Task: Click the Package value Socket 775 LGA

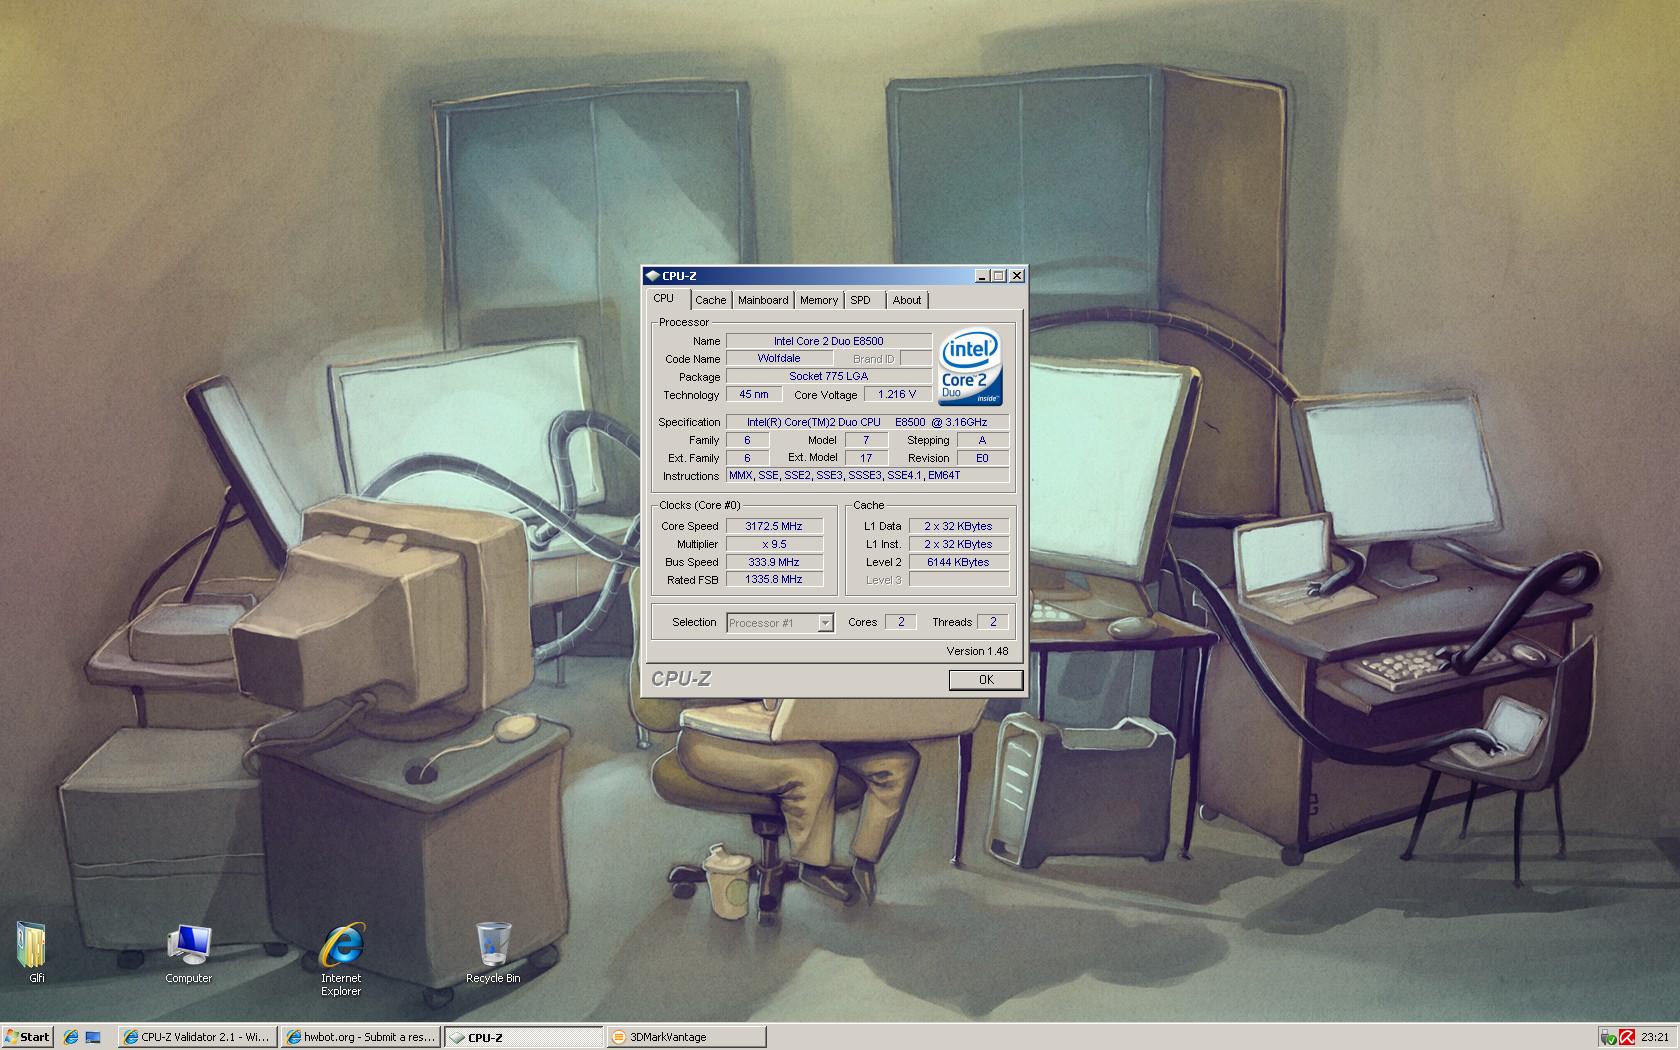Action: click(828, 376)
